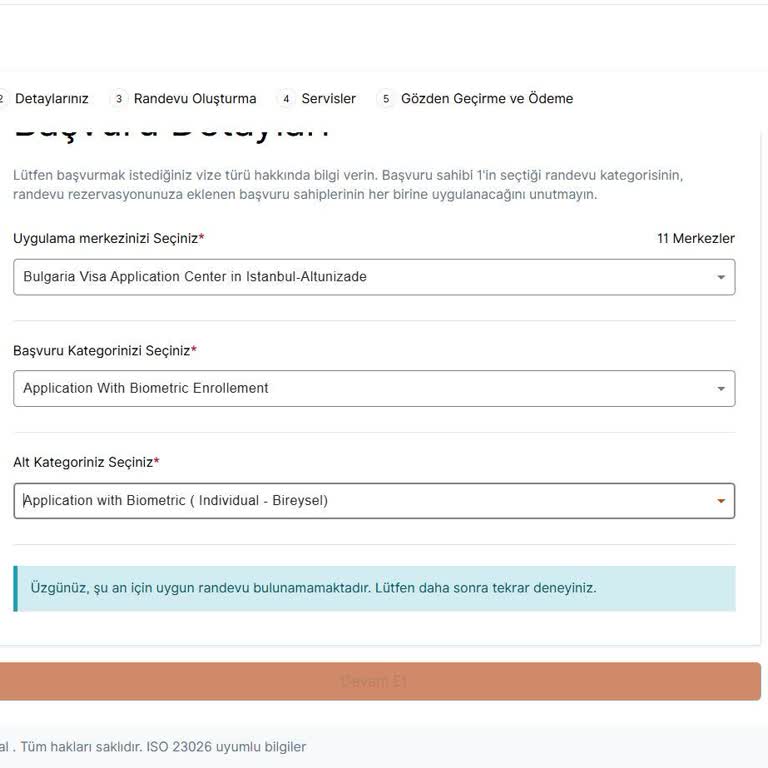Click the 'Bulgaria Visa Application Center' selection text
Image resolution: width=768 pixels, height=768 pixels.
point(195,277)
